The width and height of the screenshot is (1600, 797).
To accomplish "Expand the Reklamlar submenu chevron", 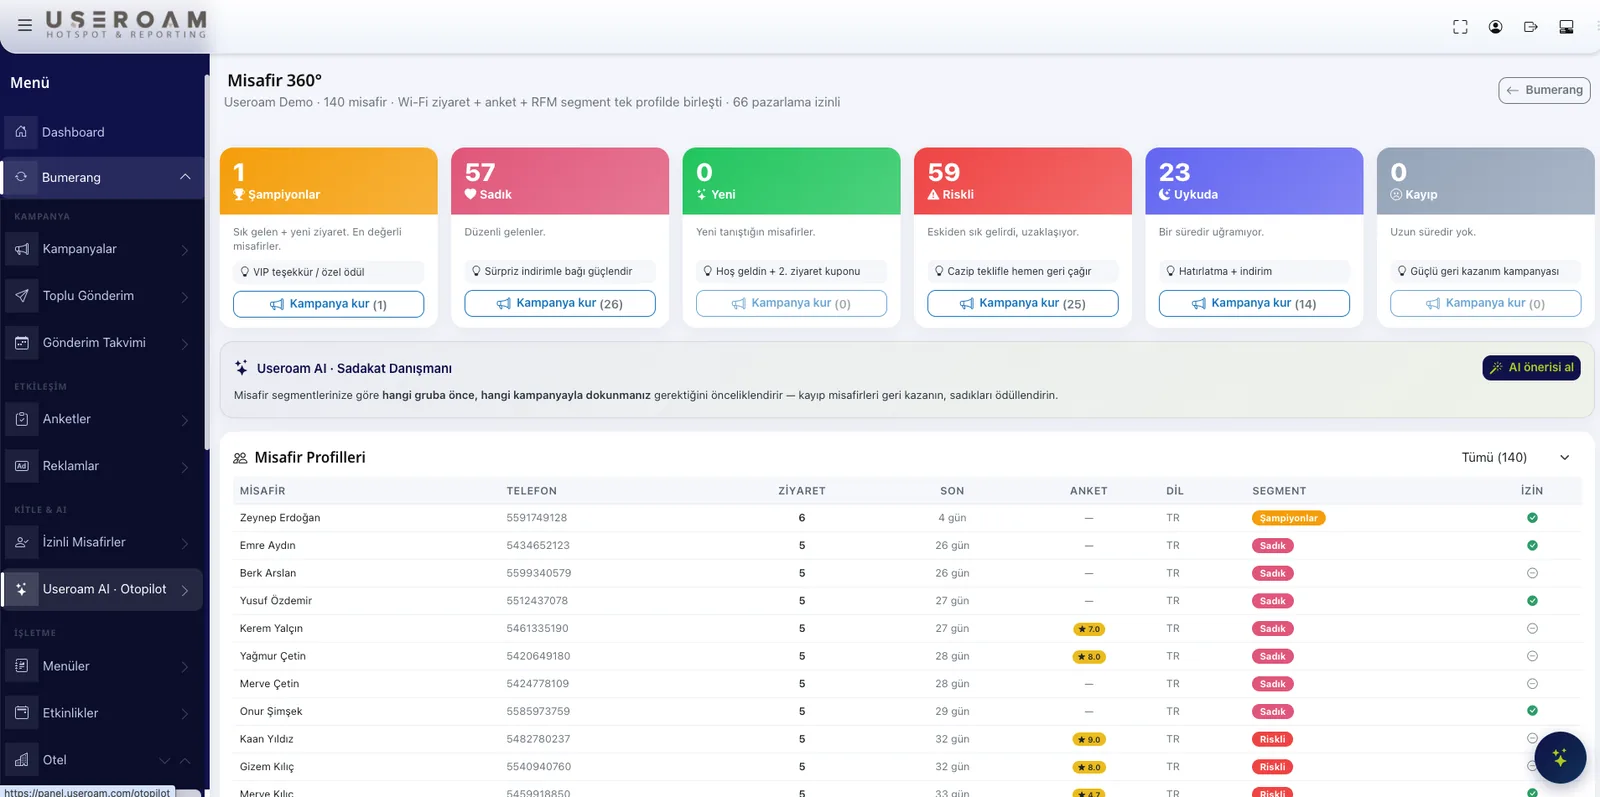I will 185,467.
